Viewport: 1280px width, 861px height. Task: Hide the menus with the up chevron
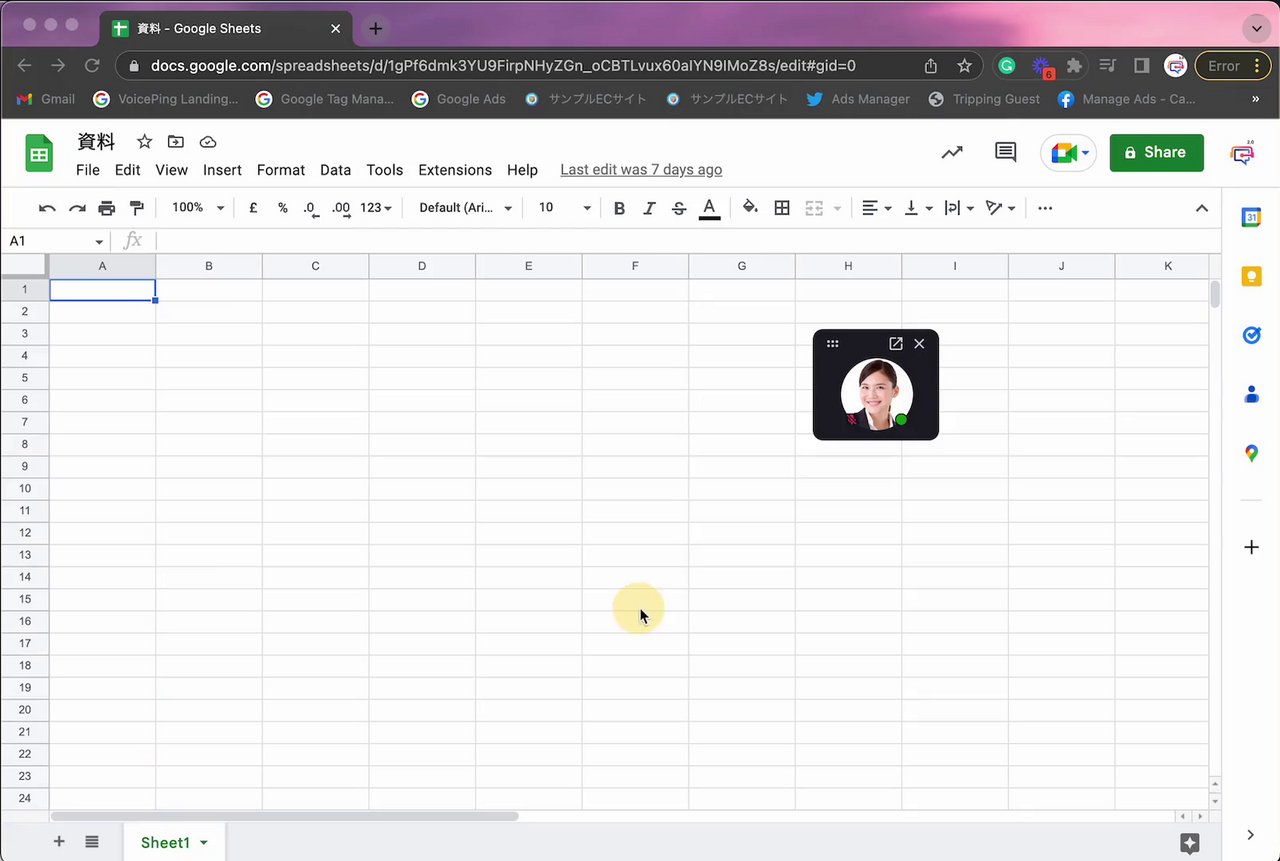(x=1202, y=208)
